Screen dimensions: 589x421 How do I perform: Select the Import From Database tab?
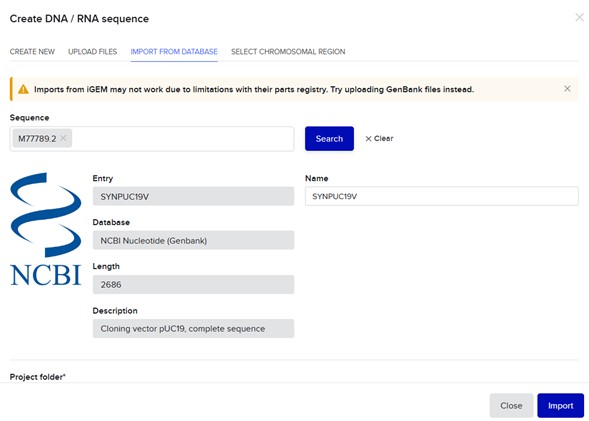coord(174,51)
